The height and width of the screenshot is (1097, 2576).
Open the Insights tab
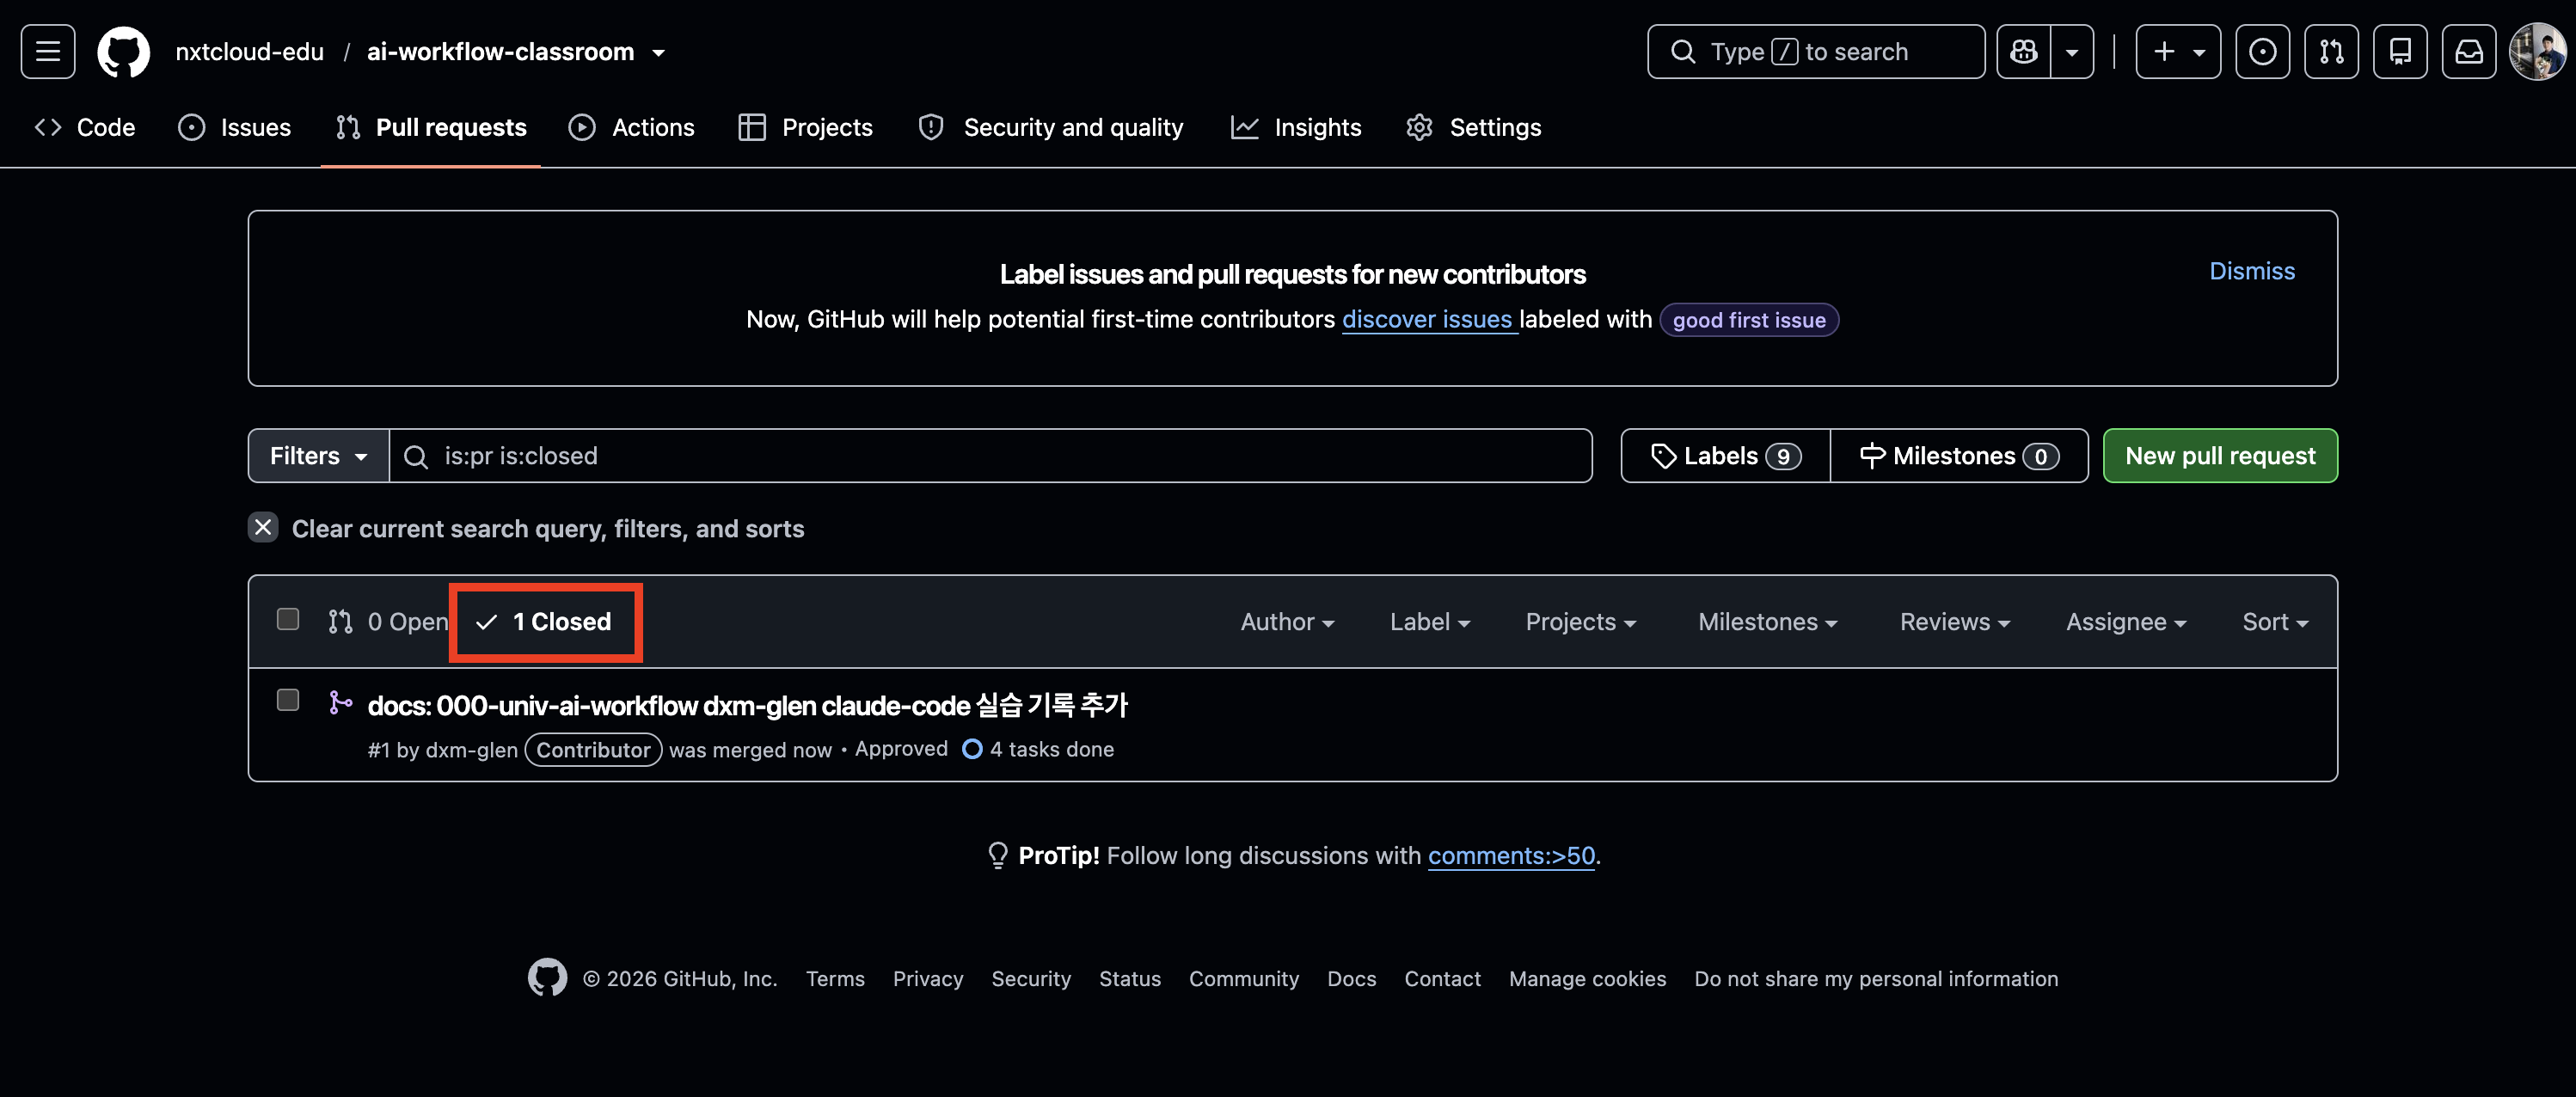pyautogui.click(x=1296, y=127)
